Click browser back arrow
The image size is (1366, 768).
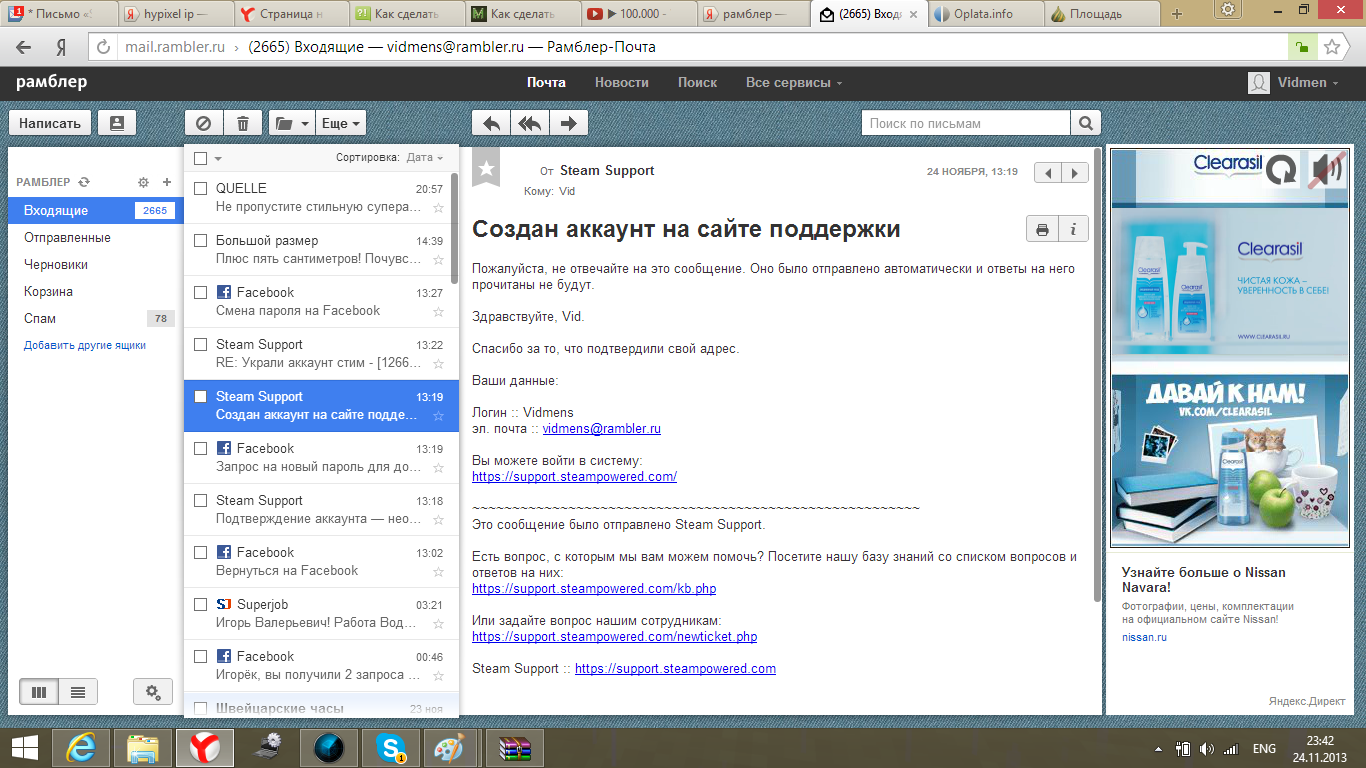[24, 47]
